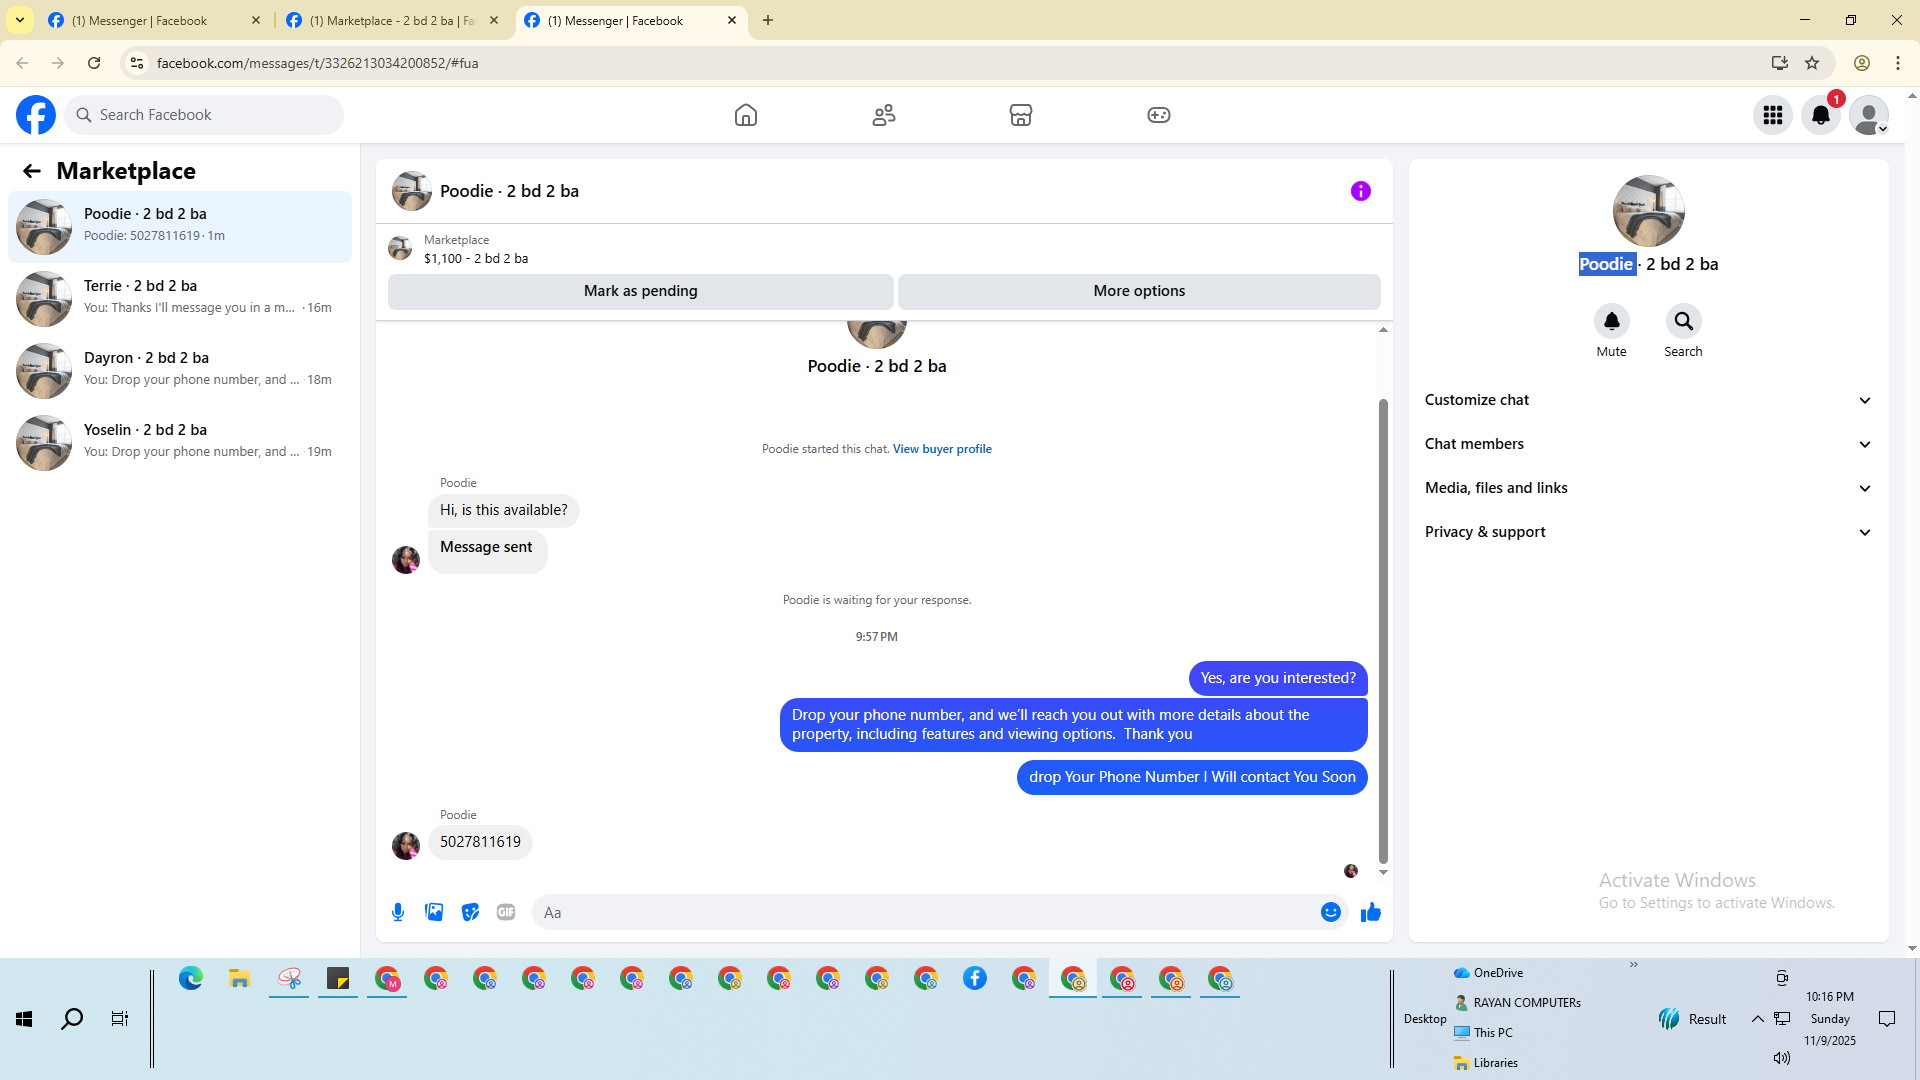
Task: Click the Mark as pending button
Action: click(641, 291)
